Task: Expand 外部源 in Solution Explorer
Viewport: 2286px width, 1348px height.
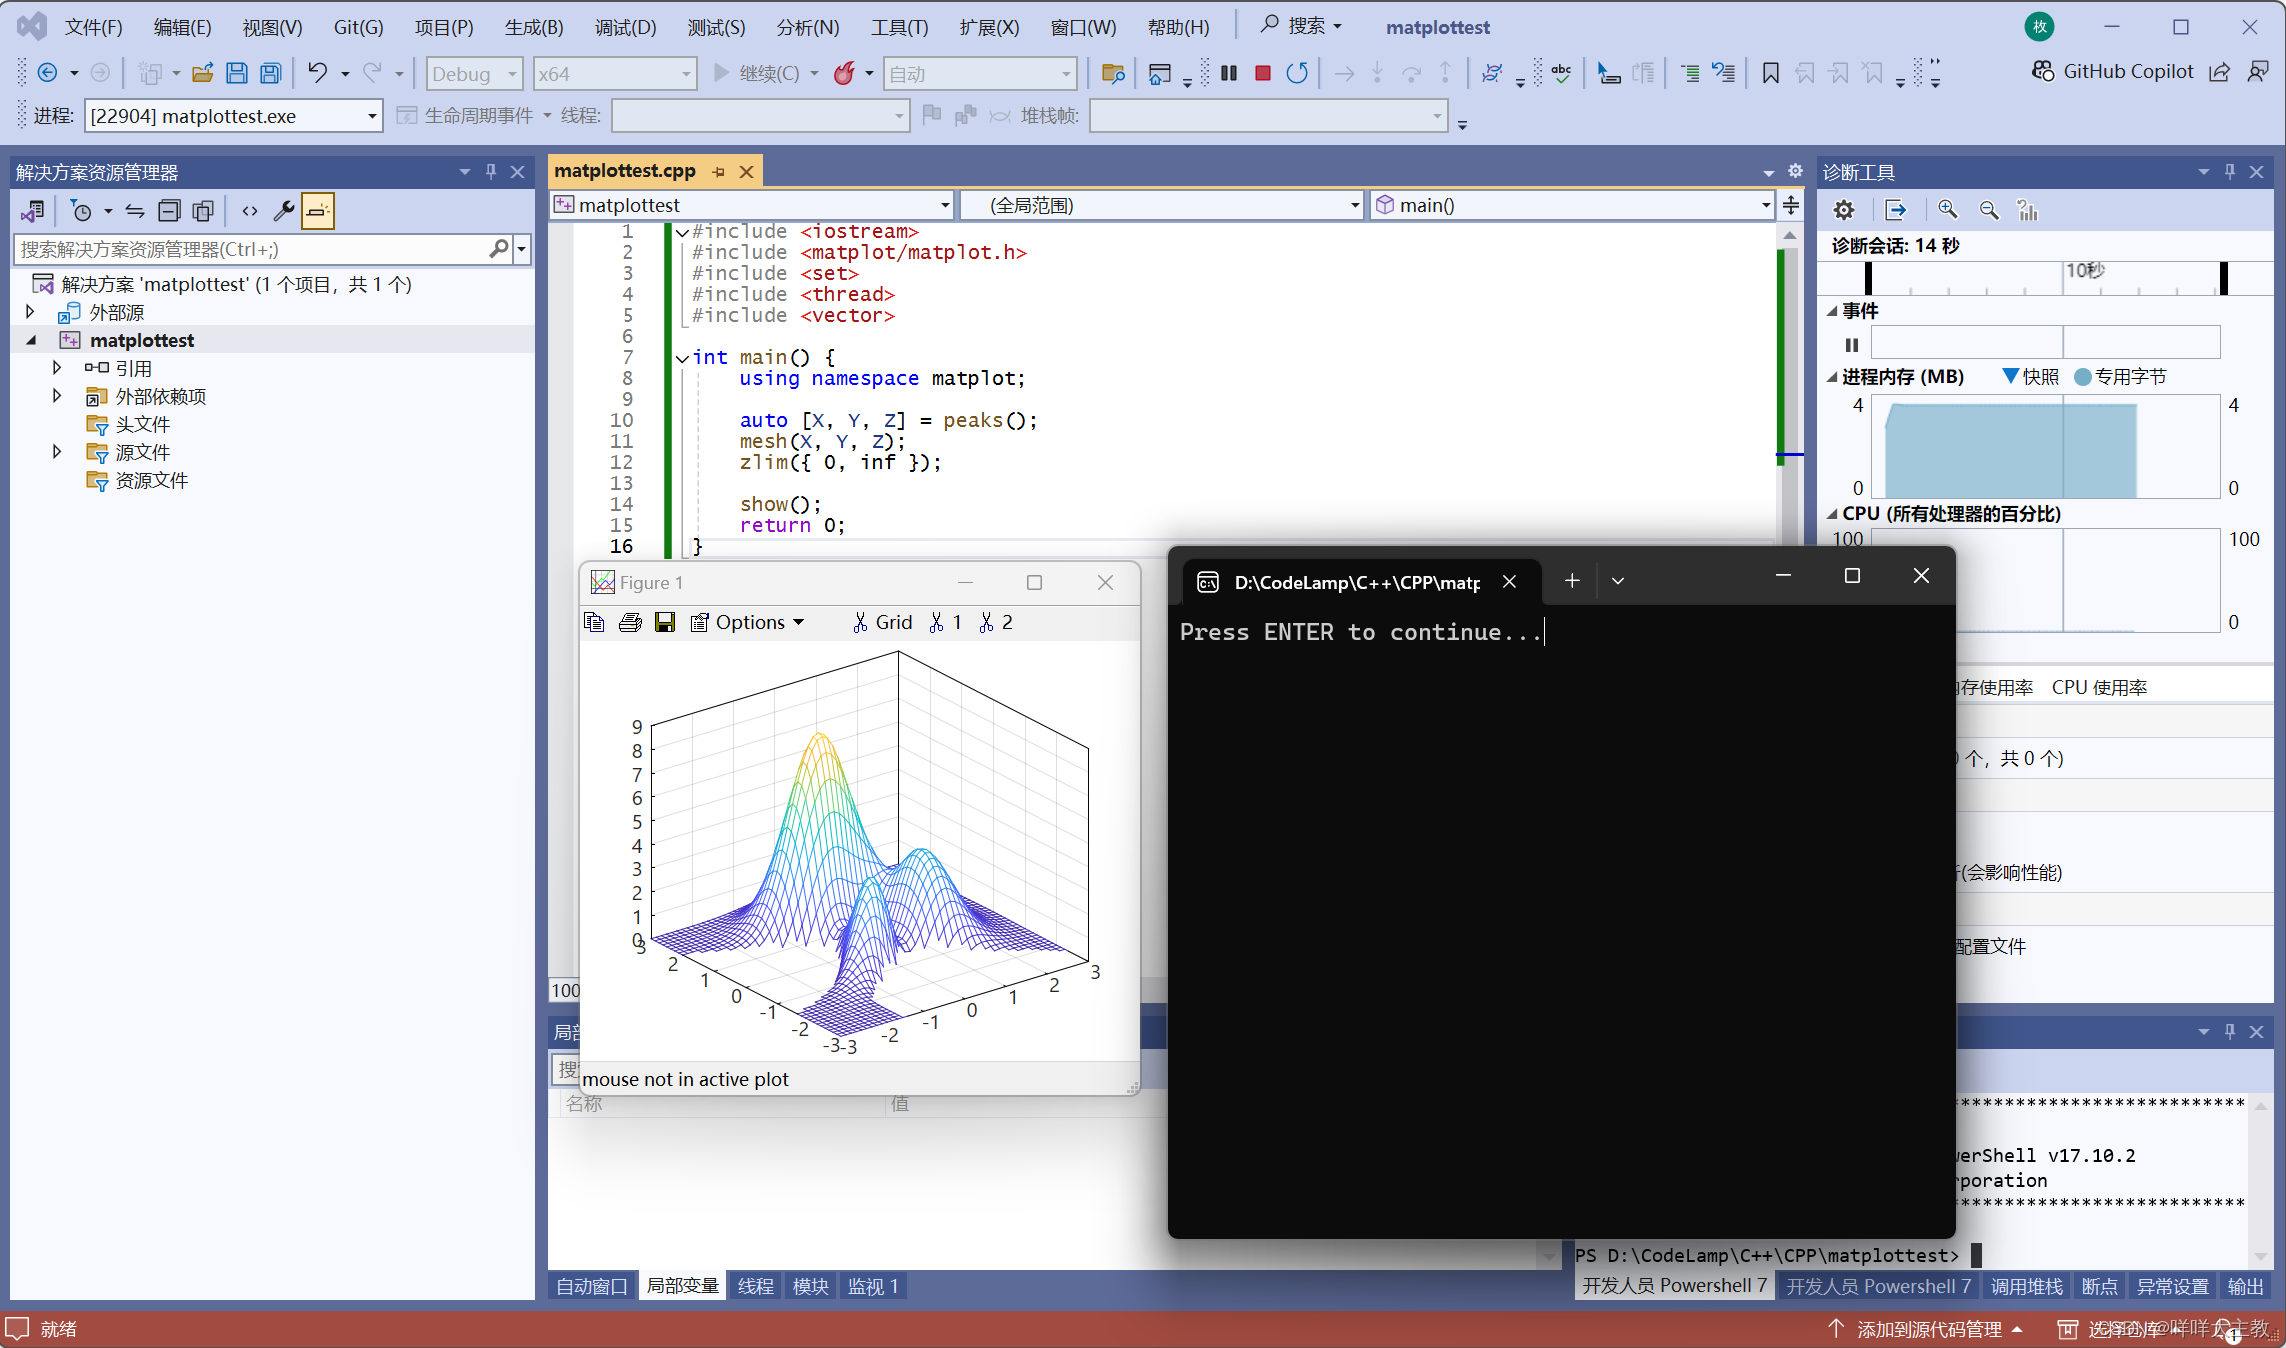Action: click(29, 311)
